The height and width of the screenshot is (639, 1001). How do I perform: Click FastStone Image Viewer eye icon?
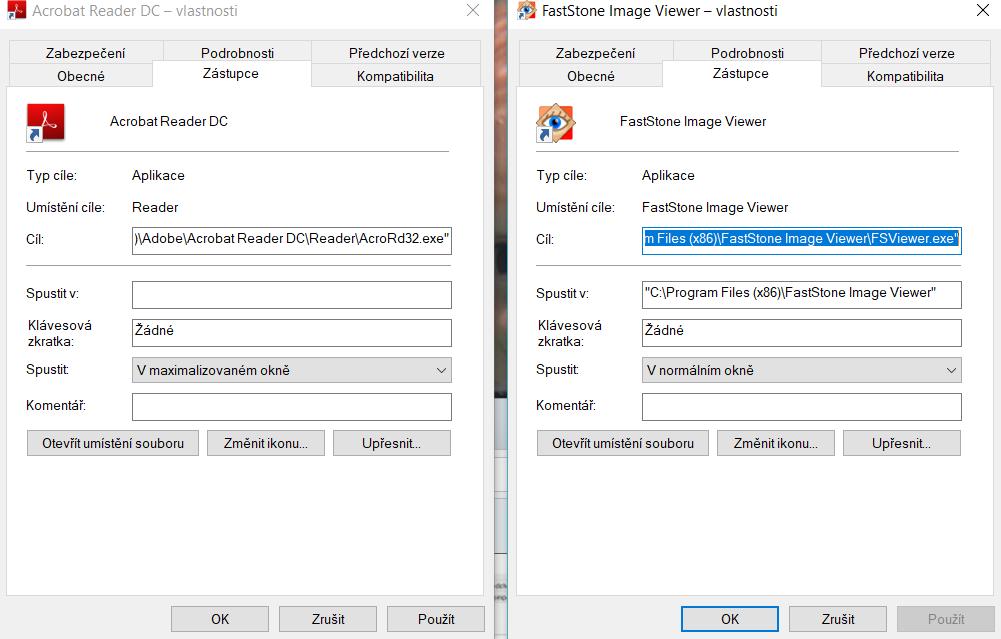point(555,122)
